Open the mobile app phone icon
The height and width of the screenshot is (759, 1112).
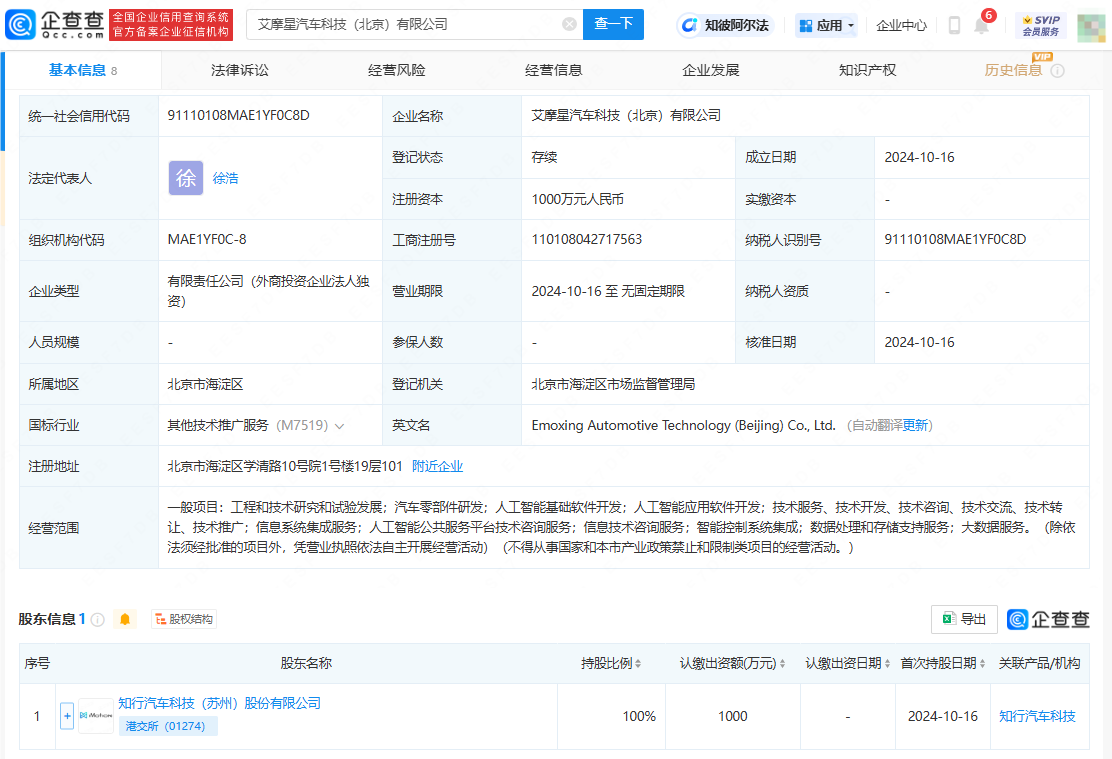click(954, 25)
